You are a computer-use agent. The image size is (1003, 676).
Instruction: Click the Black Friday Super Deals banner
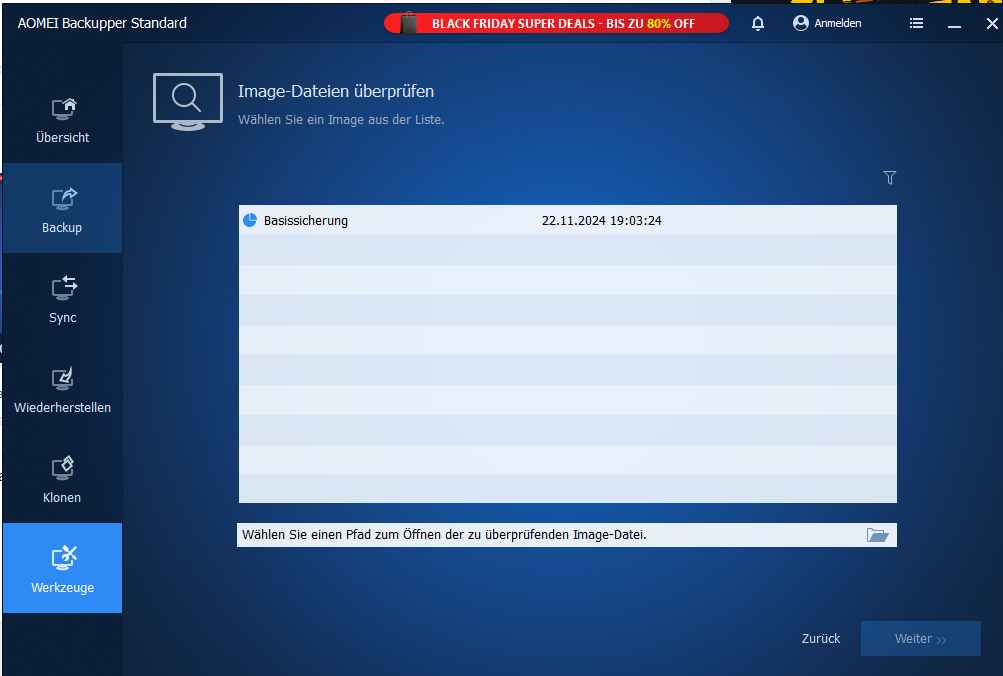556,24
